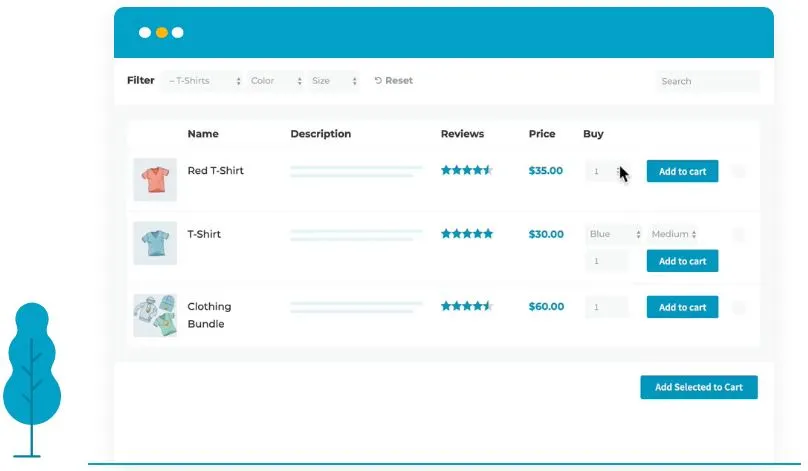Screen dimensions: 808x471
Task: Open the blue T-Shirt product image
Action: point(155,243)
